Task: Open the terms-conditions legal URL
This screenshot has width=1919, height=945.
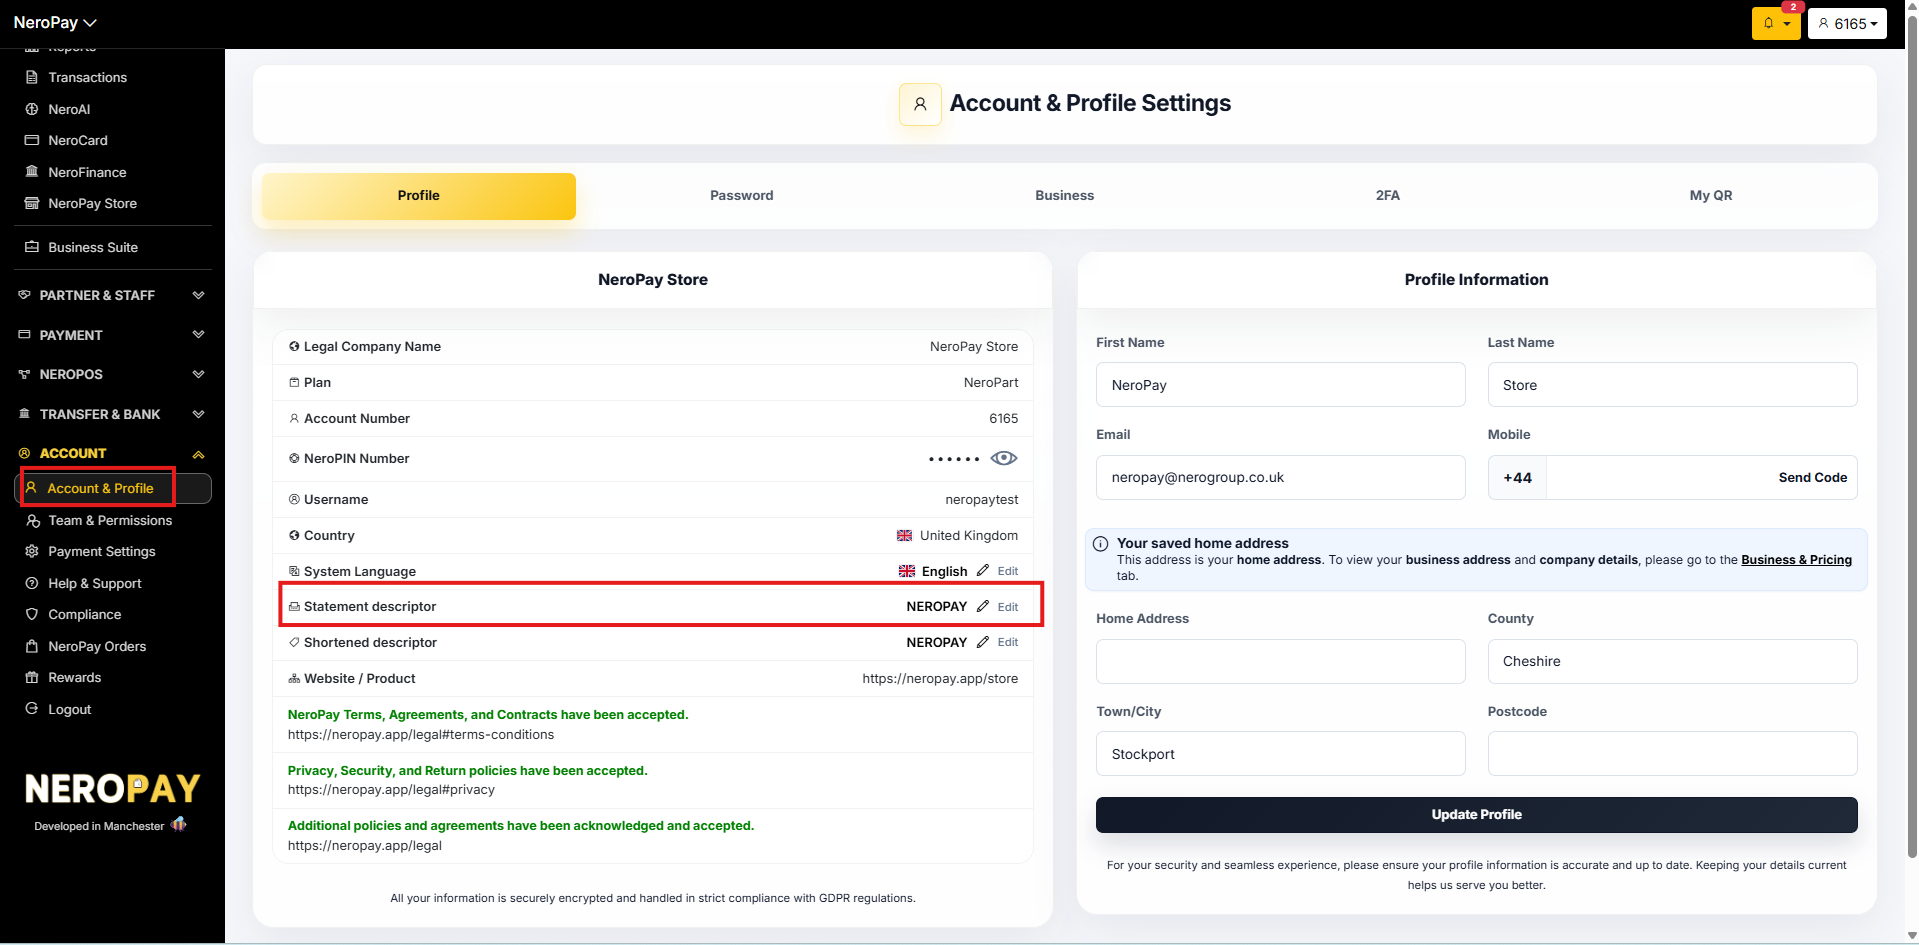Action: (x=421, y=735)
